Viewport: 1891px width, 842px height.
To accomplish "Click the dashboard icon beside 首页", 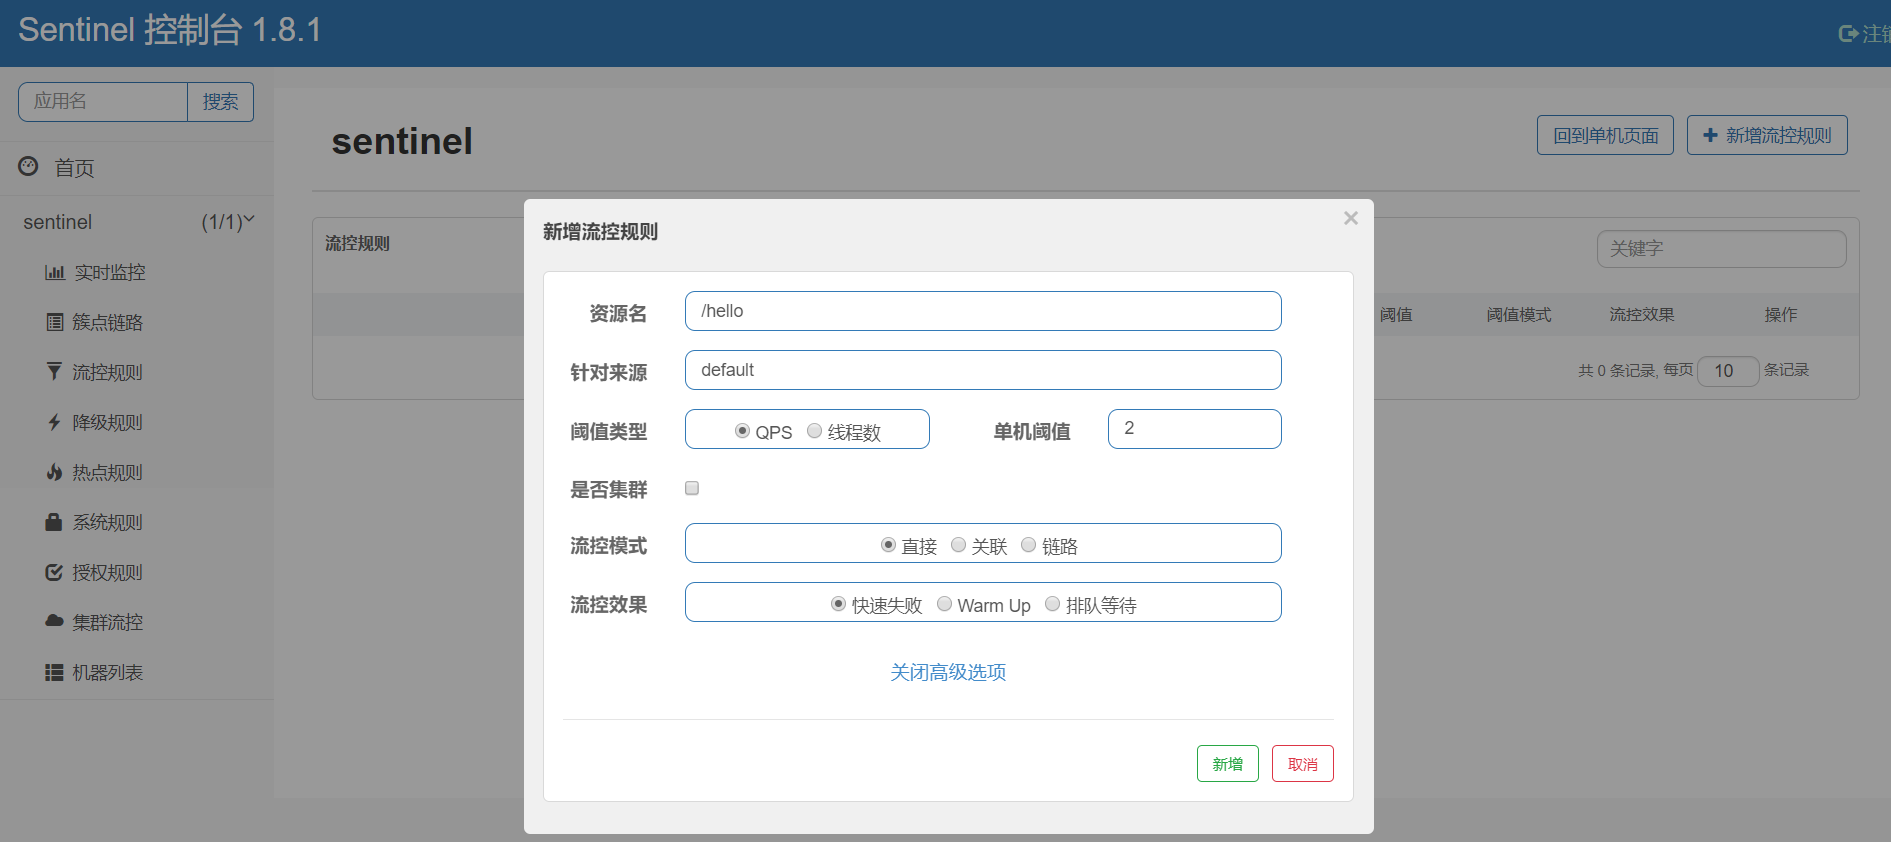I will pos(28,166).
